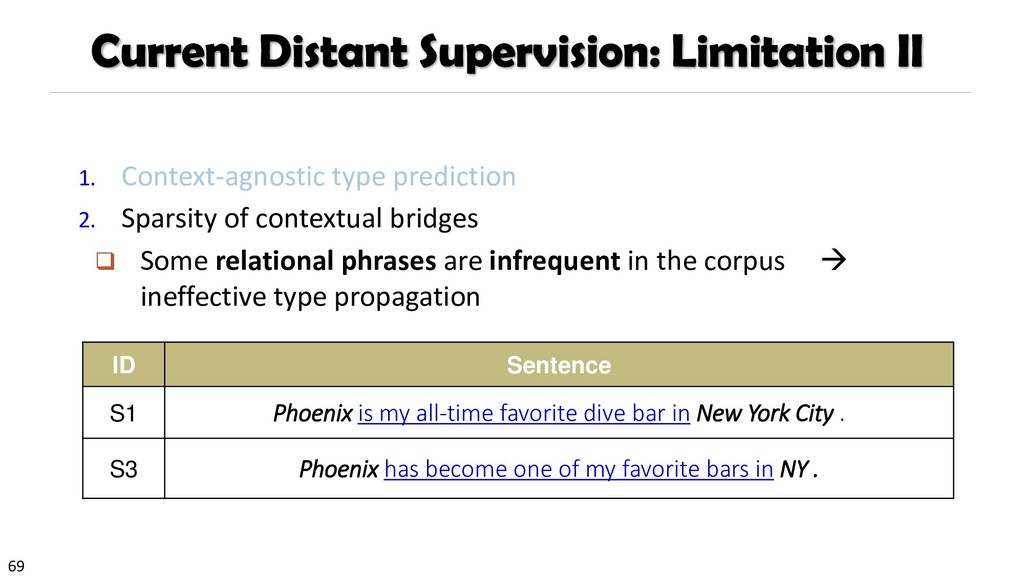Click 'Phoenix' in the S1 sentence

313,413
